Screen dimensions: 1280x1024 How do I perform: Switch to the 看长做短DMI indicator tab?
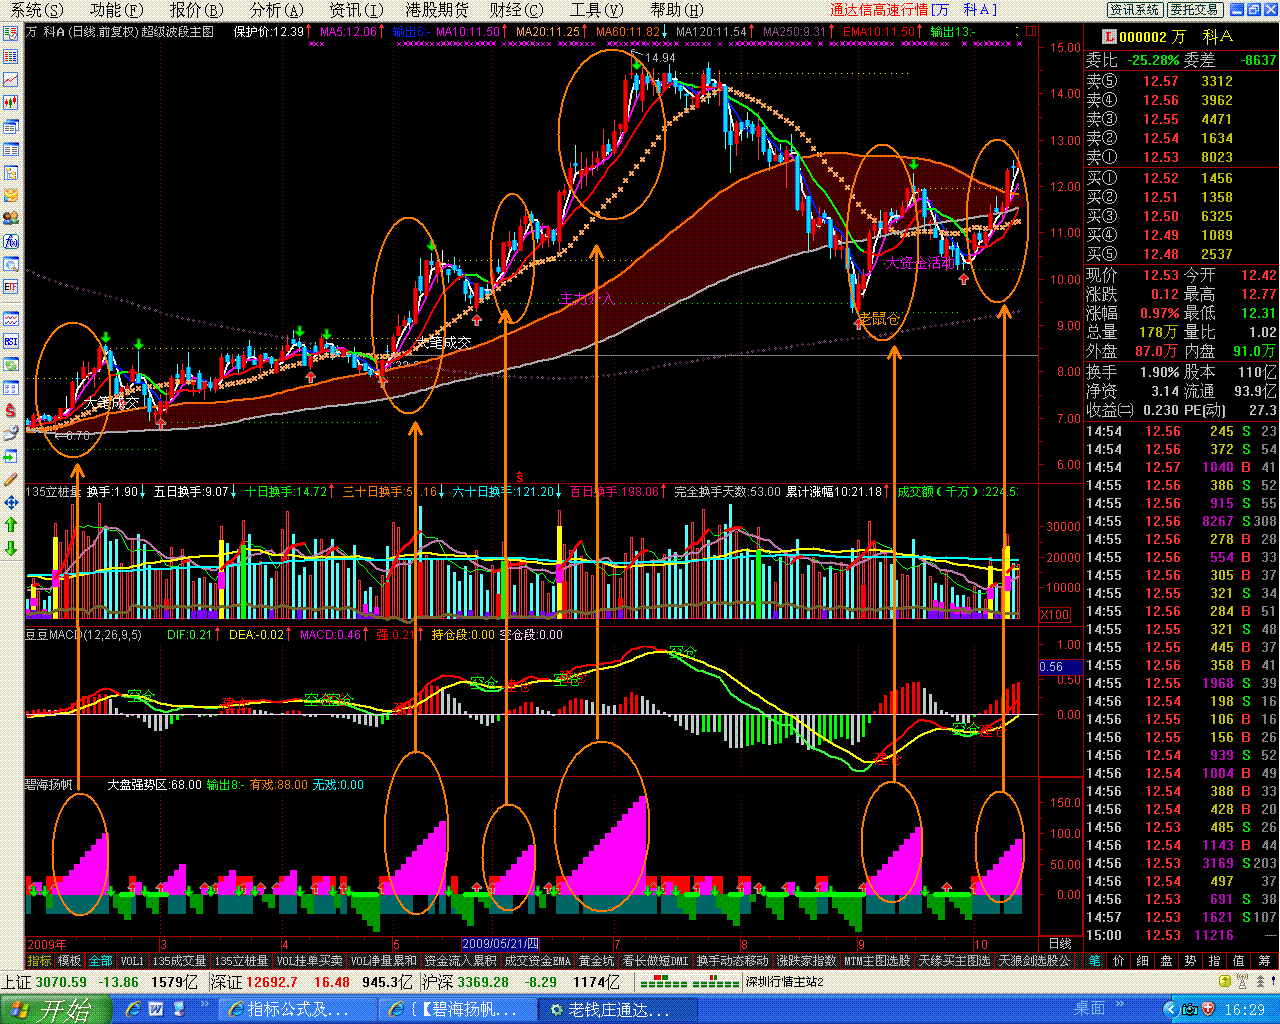tap(655, 961)
